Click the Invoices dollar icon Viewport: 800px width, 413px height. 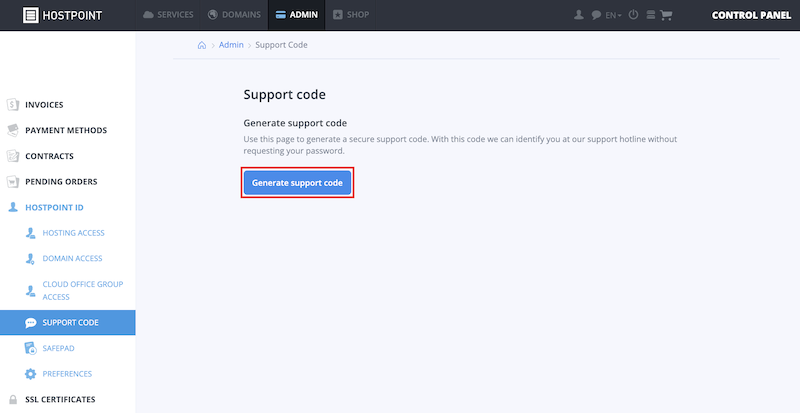point(13,105)
